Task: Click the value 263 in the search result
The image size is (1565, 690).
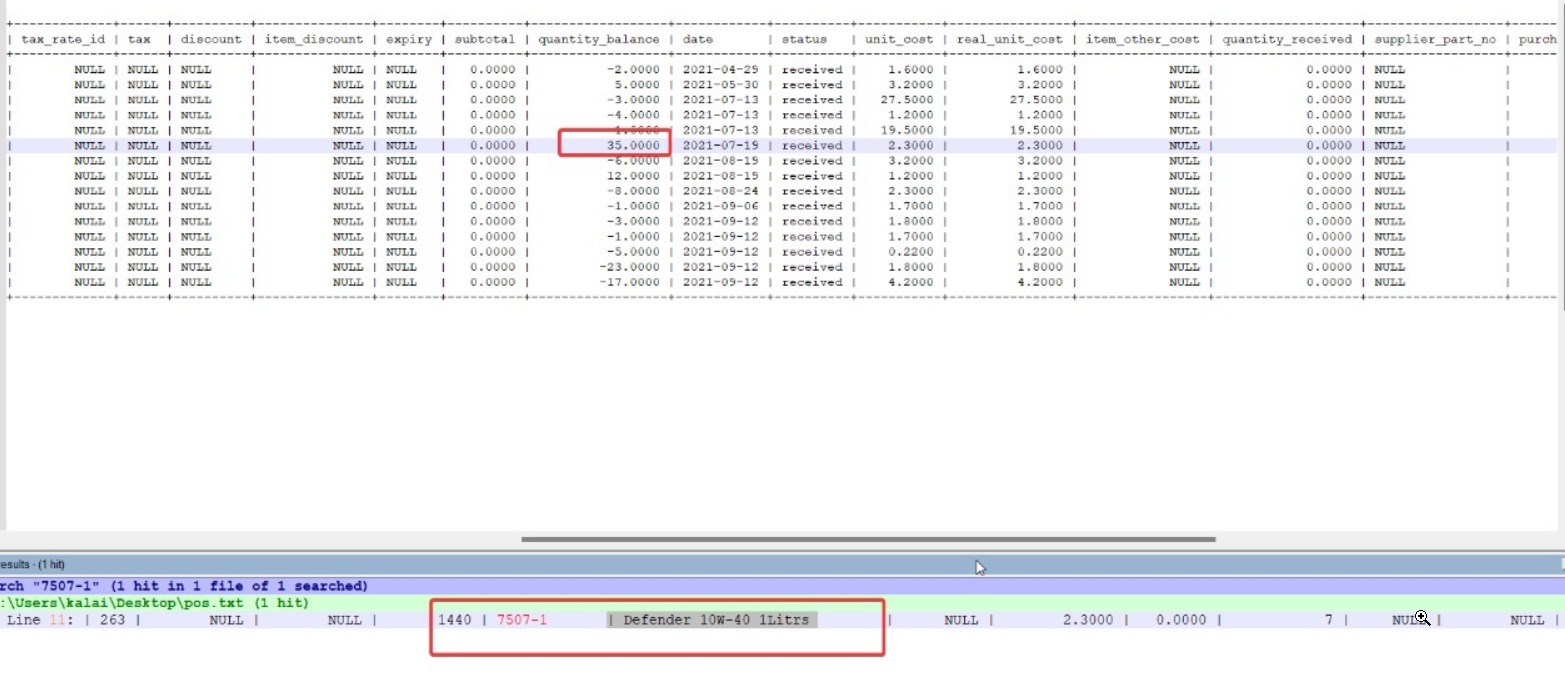Action: (112, 620)
